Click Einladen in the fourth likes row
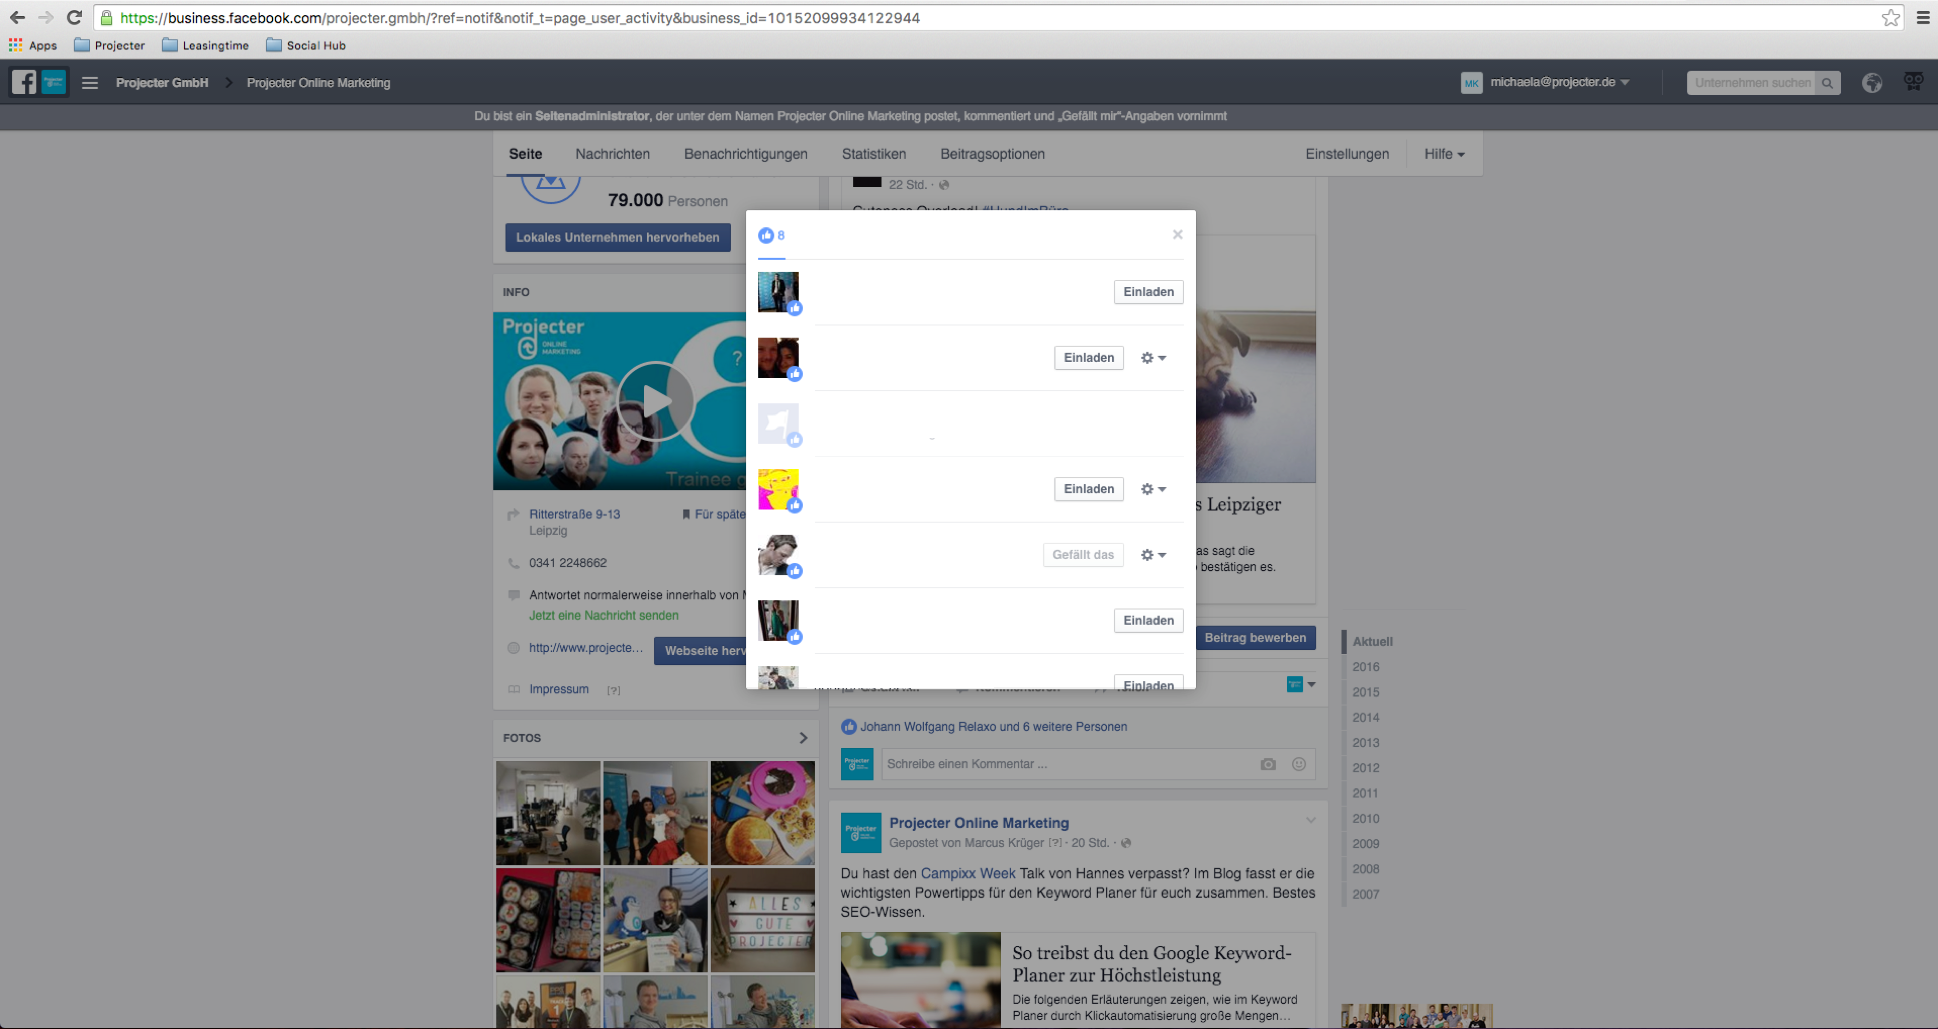This screenshot has height=1029, width=1938. click(x=1089, y=489)
